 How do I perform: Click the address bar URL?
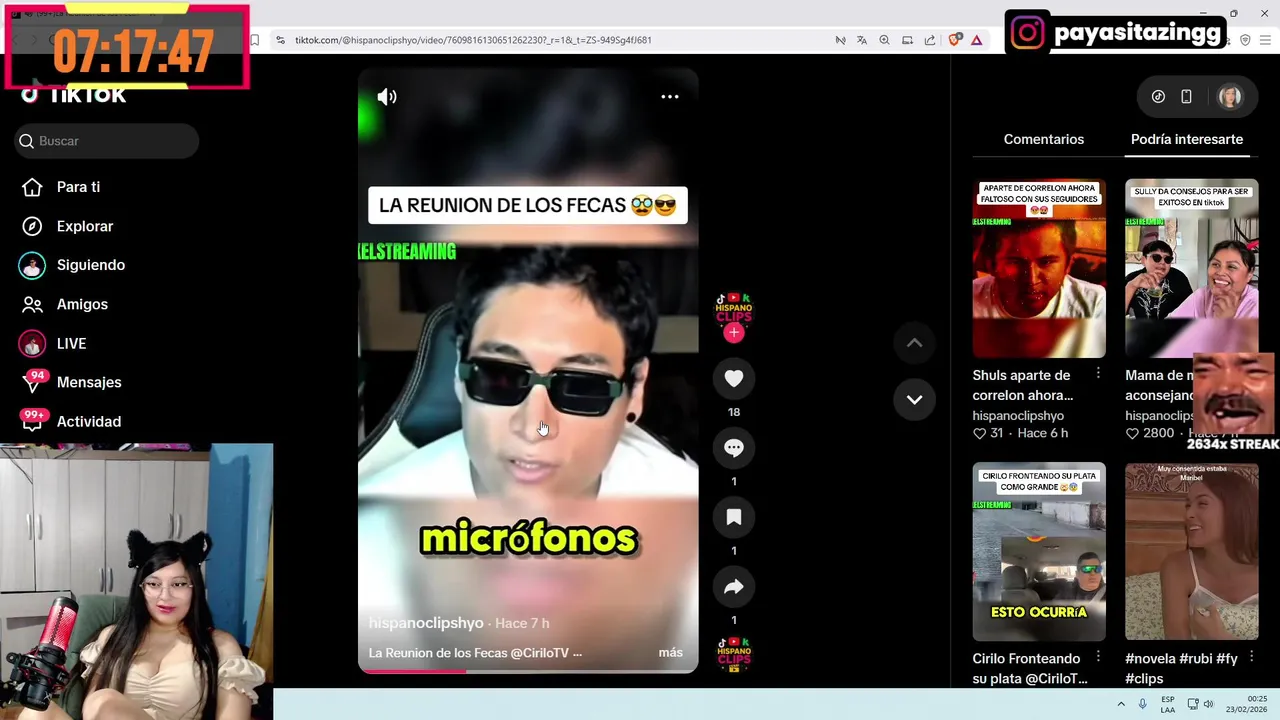coord(473,40)
